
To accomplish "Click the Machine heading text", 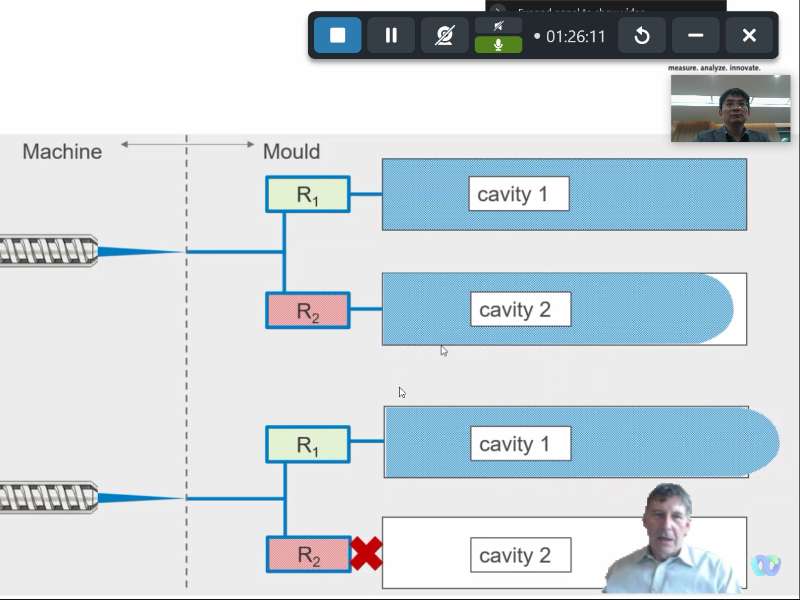I will click(x=62, y=152).
